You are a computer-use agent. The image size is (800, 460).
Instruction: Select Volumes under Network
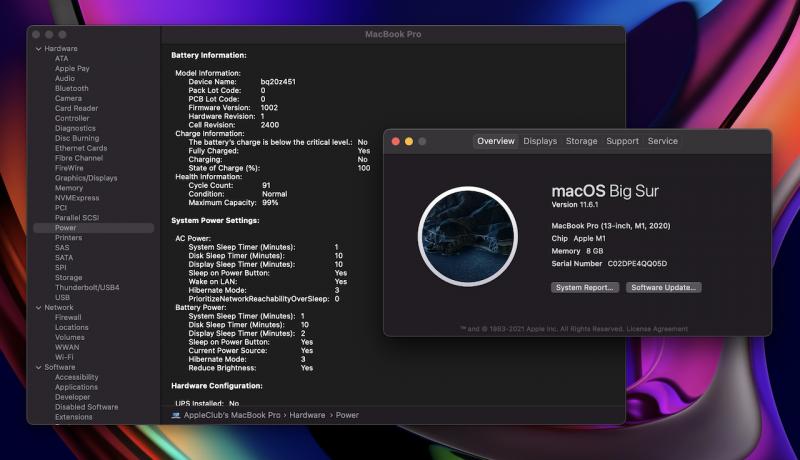click(70, 337)
